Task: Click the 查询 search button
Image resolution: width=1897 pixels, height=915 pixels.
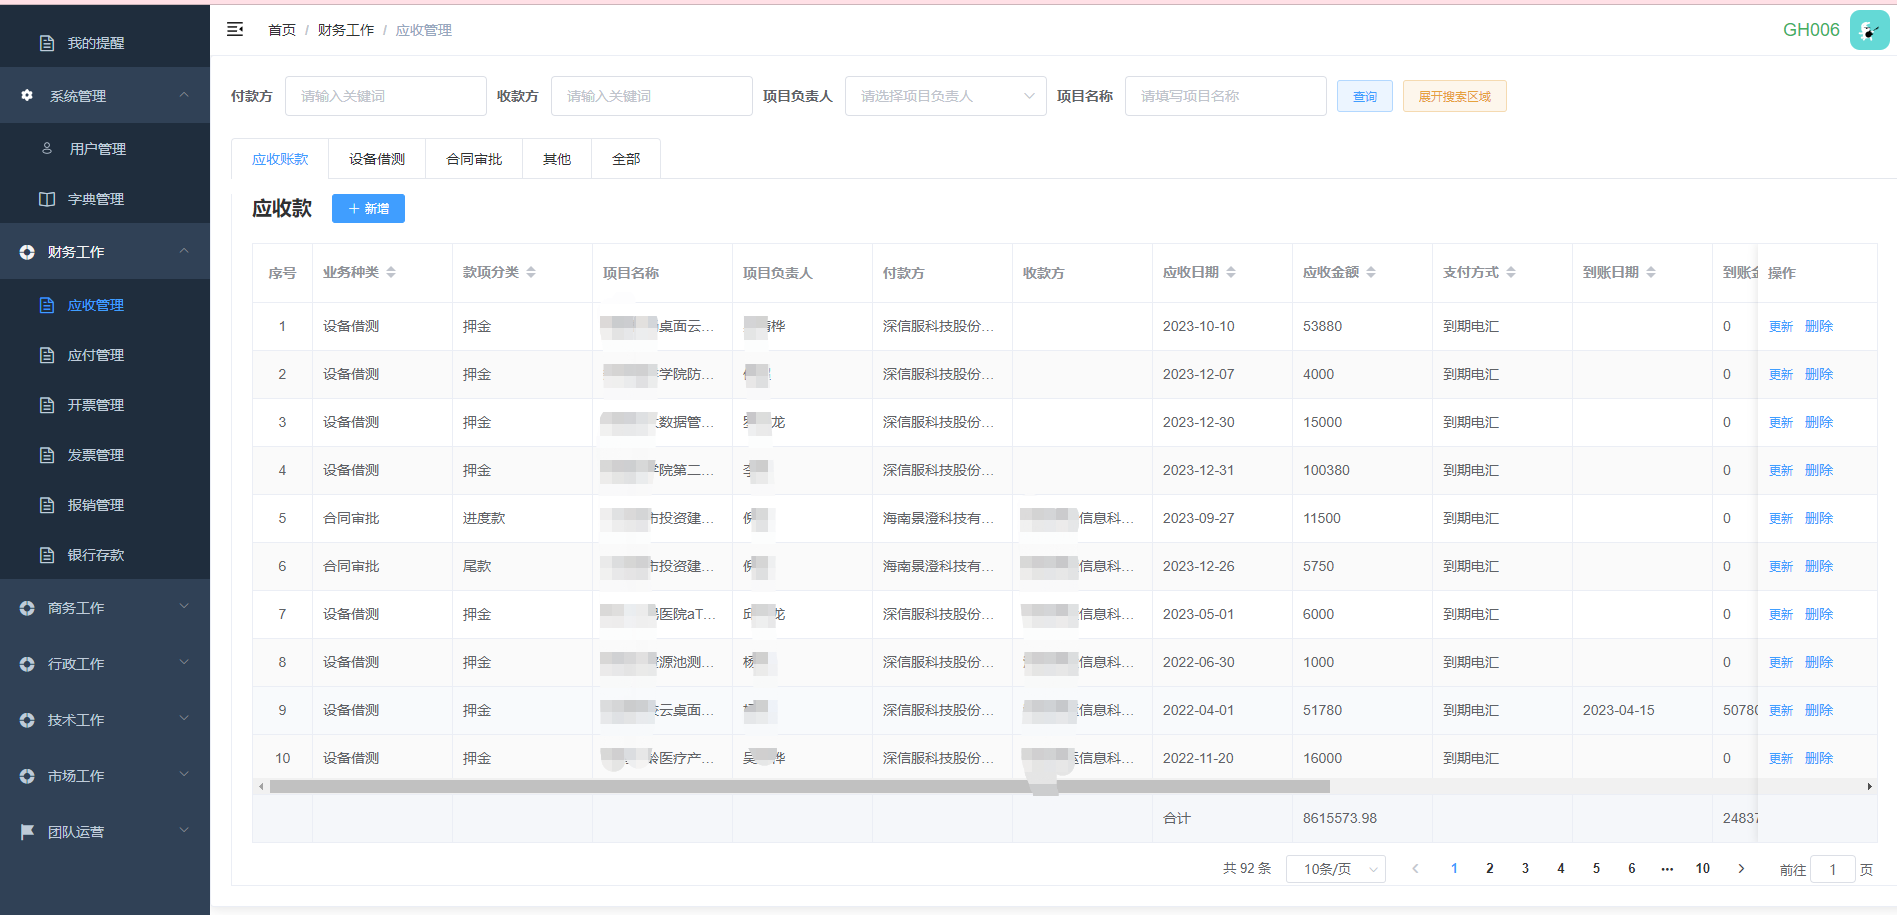Action: point(1365,96)
